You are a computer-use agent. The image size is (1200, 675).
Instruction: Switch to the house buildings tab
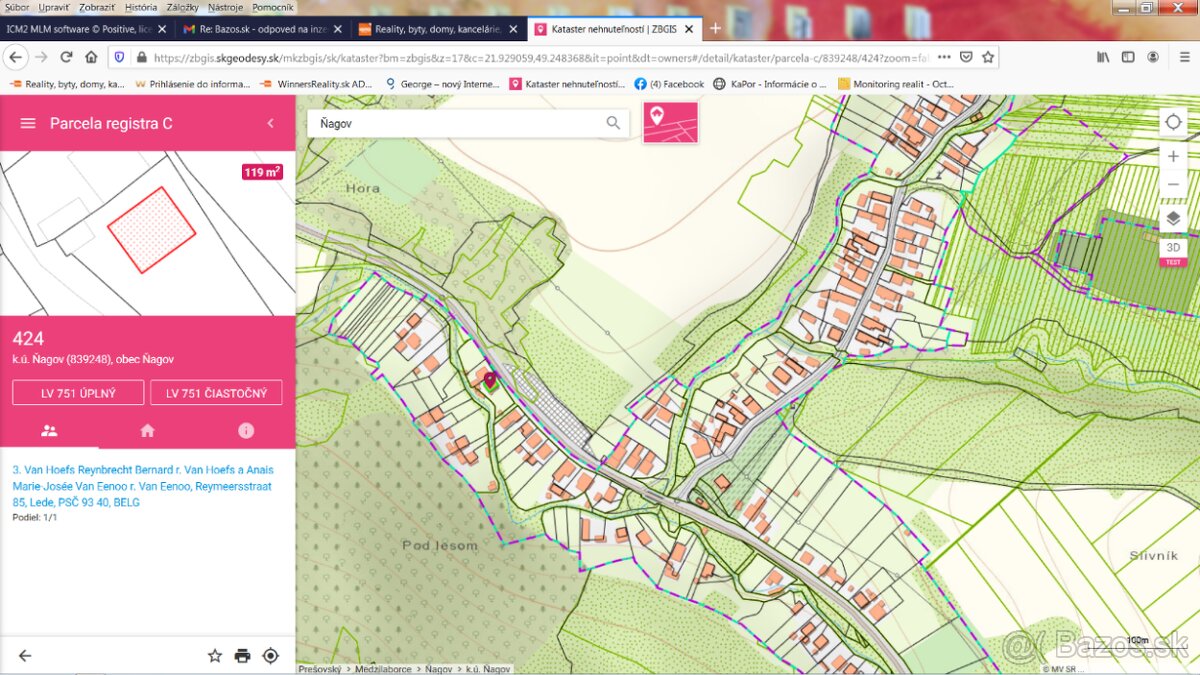[147, 431]
